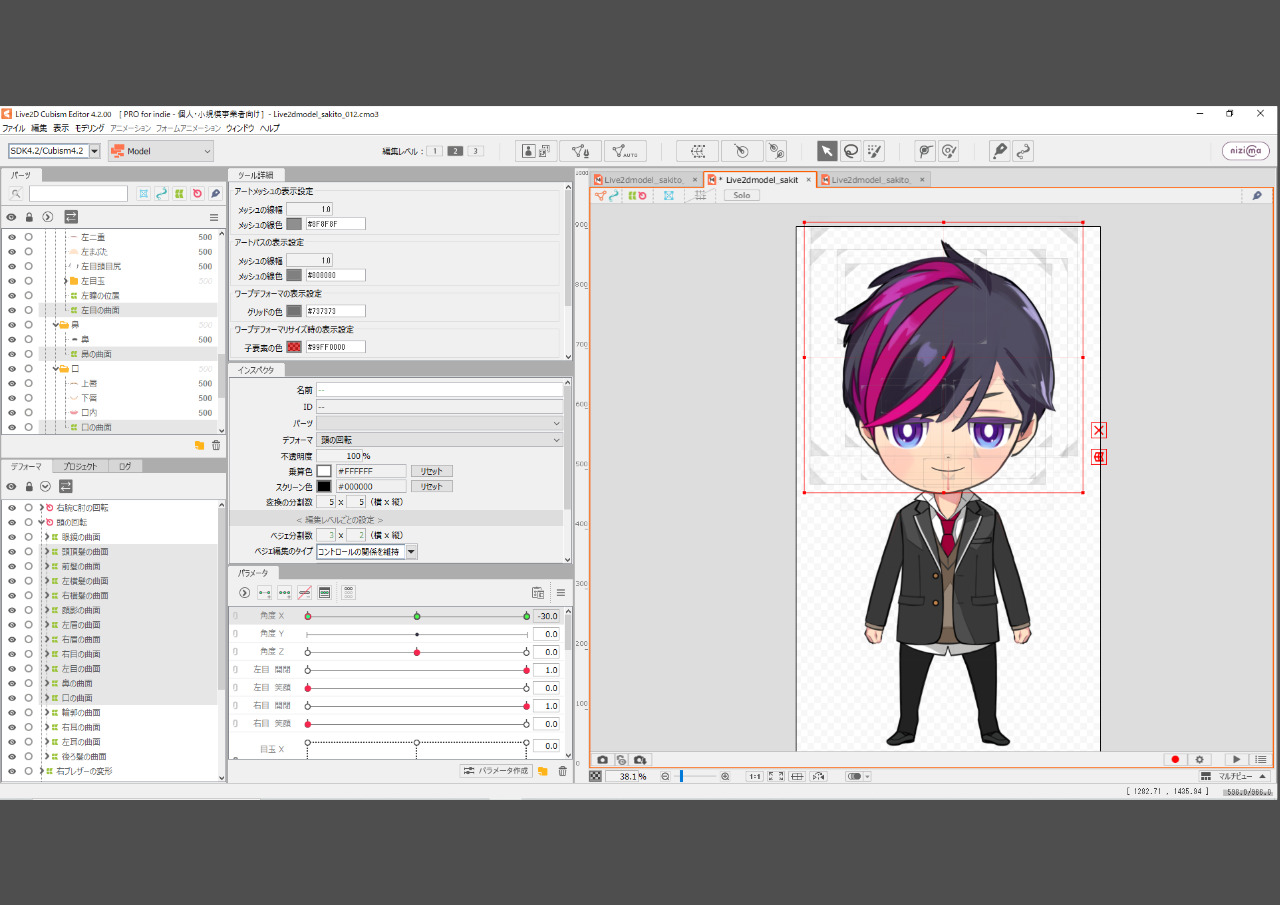Open the Model workspace dropdown

[161, 151]
